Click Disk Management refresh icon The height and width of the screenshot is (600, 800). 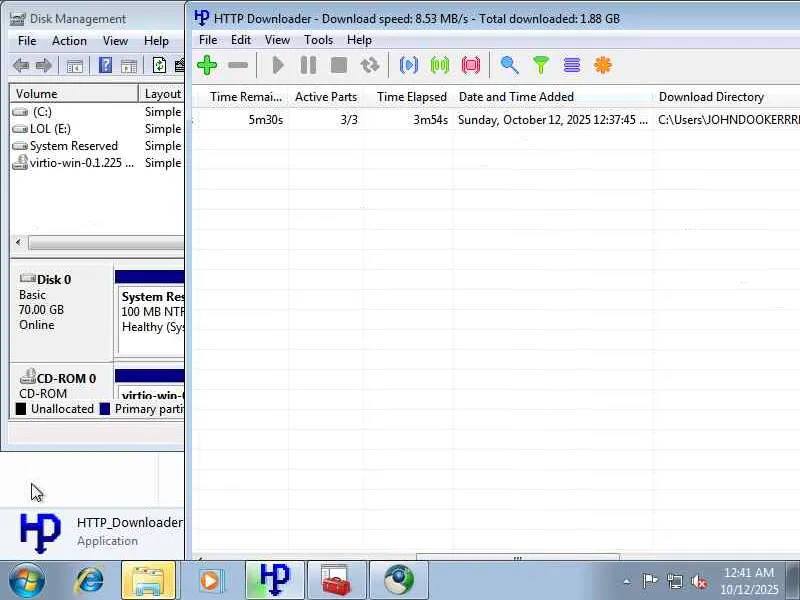click(x=159, y=65)
